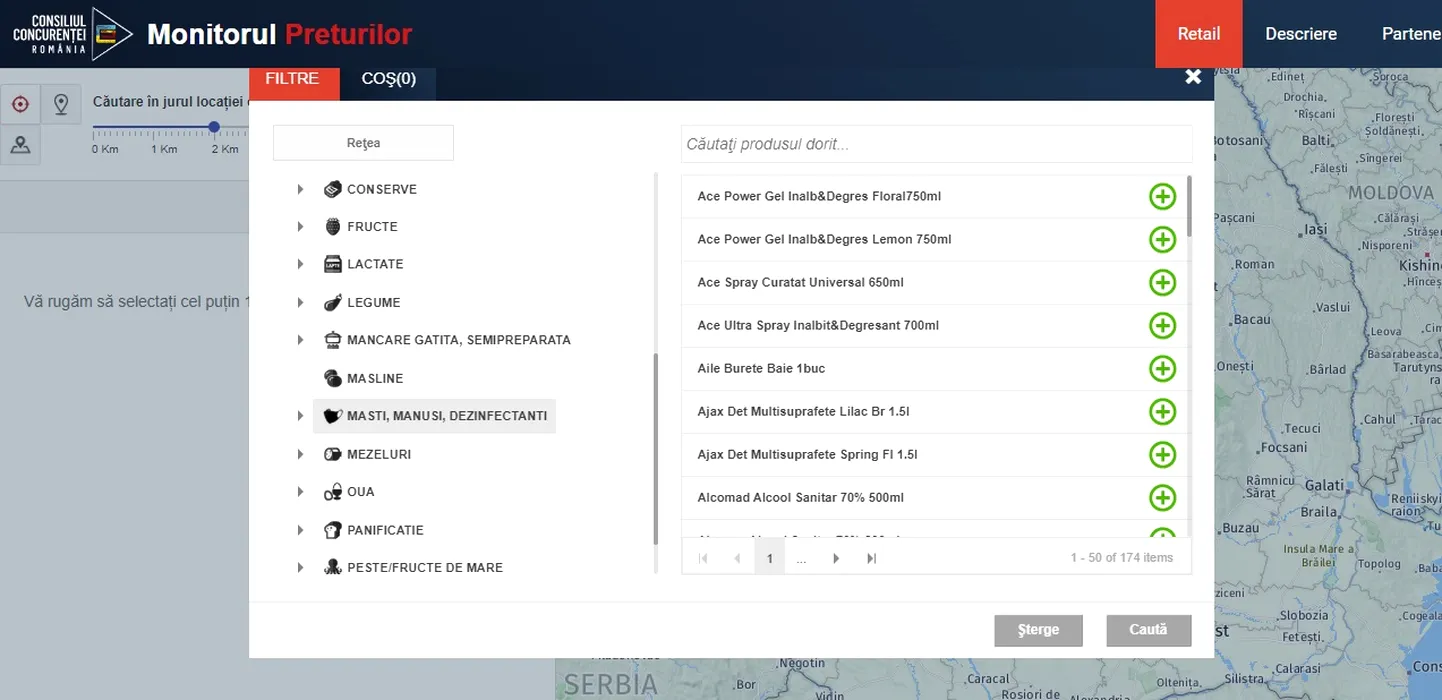Go to next page of products

coord(836,558)
